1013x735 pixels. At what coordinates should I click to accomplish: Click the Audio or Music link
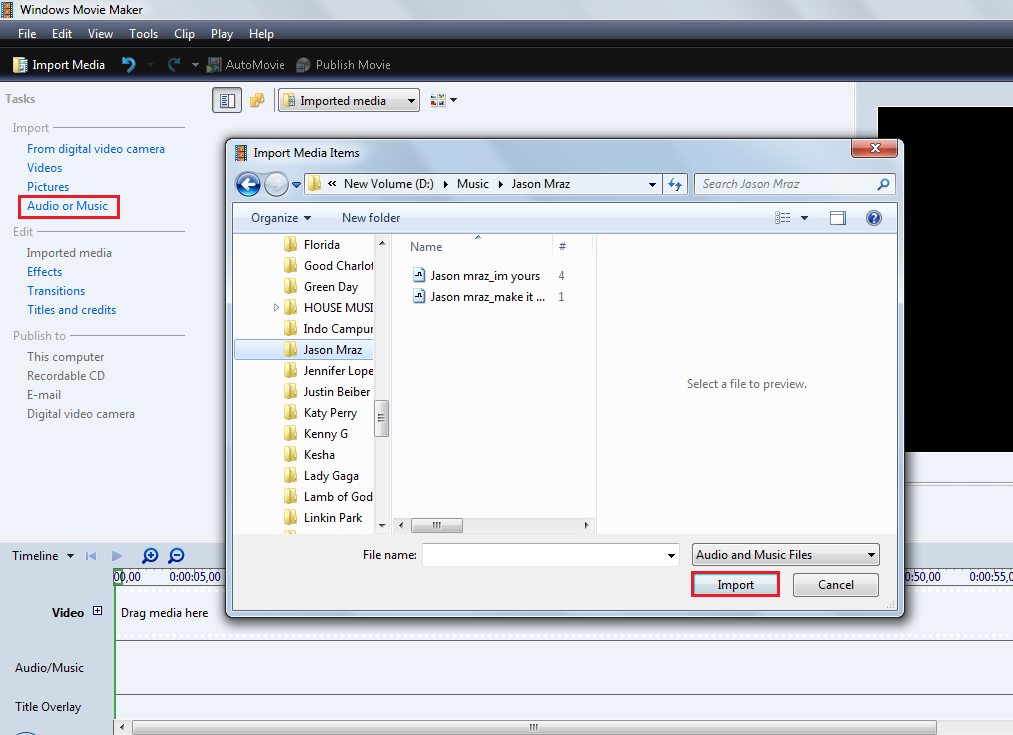[x=68, y=206]
